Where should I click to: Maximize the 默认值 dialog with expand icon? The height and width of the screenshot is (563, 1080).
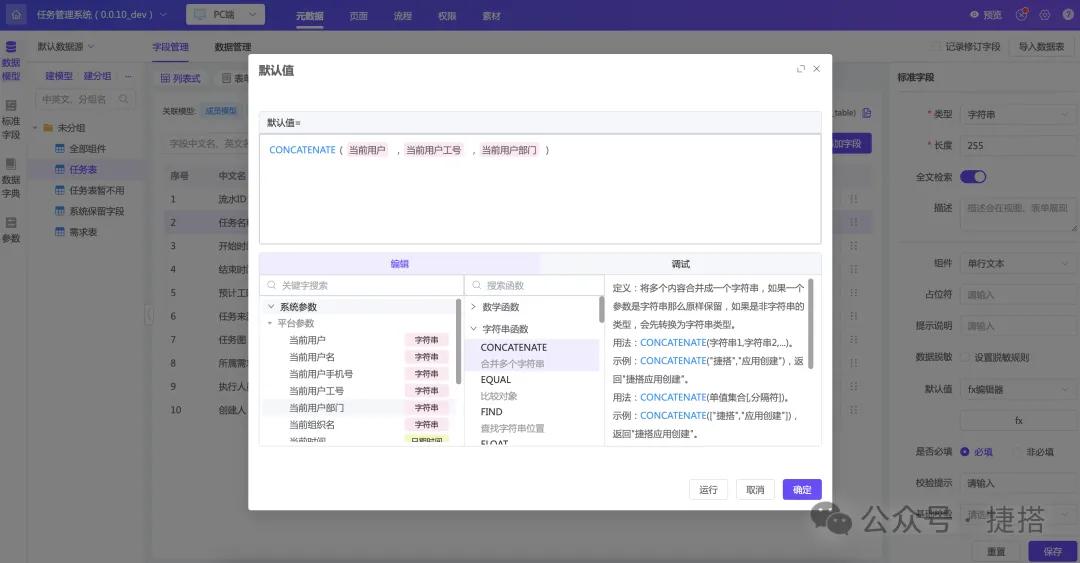pyautogui.click(x=801, y=69)
